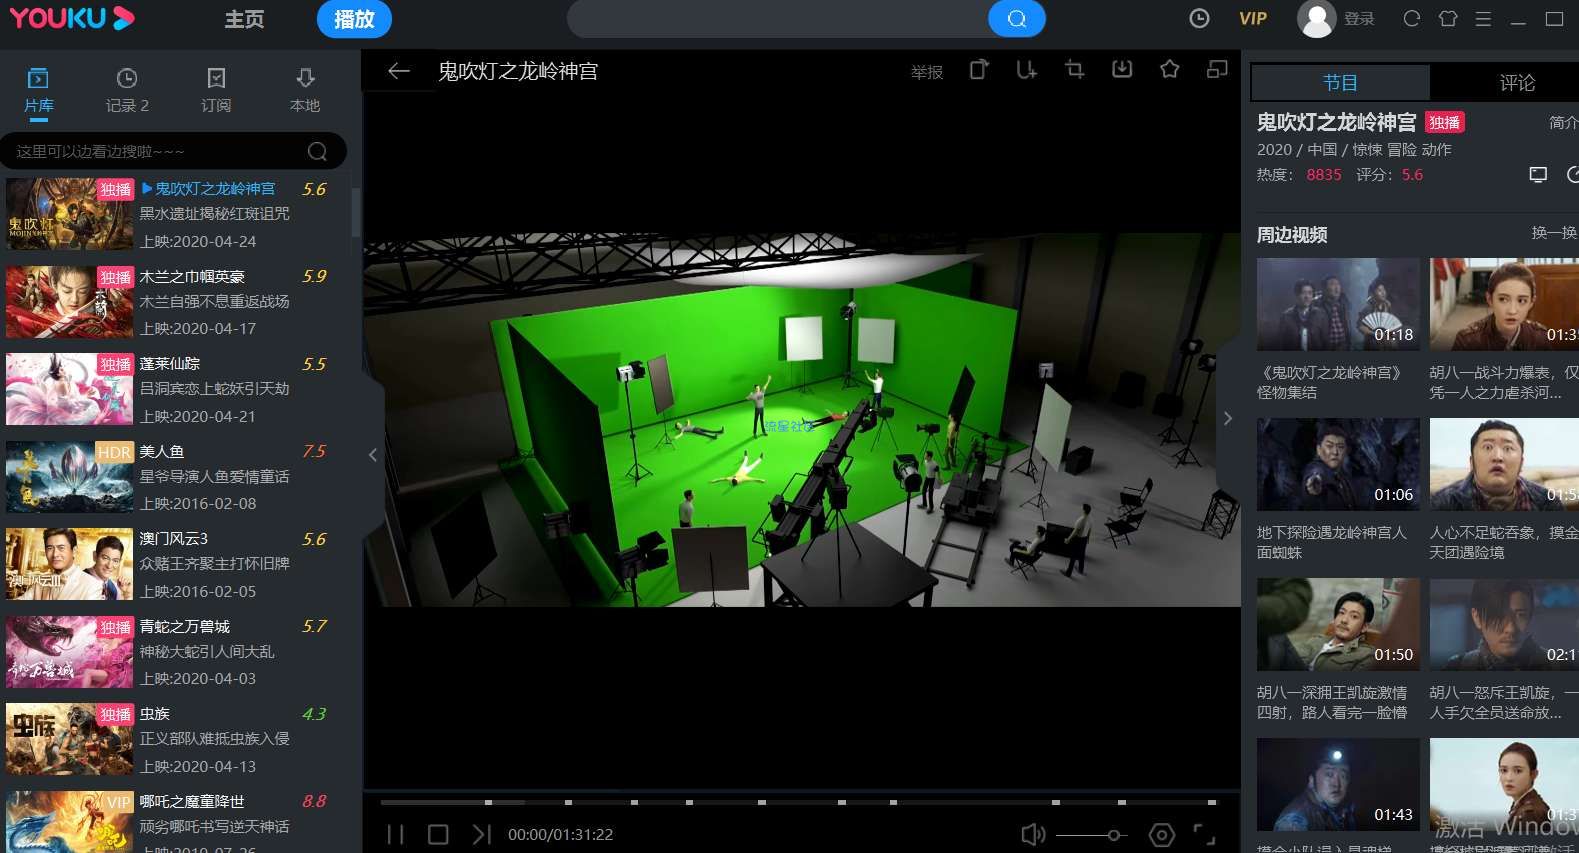Viewport: 1579px width, 853px height.
Task: Open the 订阅 subscriptions tab
Action: click(216, 90)
